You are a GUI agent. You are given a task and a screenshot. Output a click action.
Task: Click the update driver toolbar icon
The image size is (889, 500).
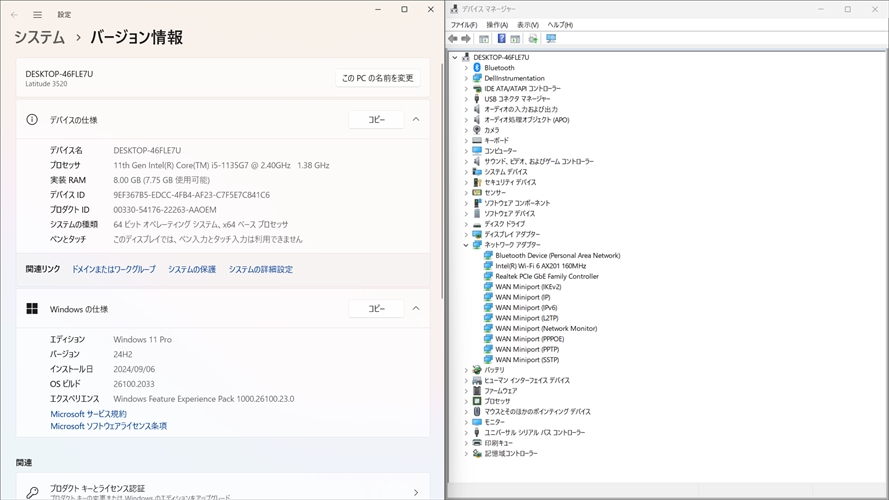click(x=533, y=39)
